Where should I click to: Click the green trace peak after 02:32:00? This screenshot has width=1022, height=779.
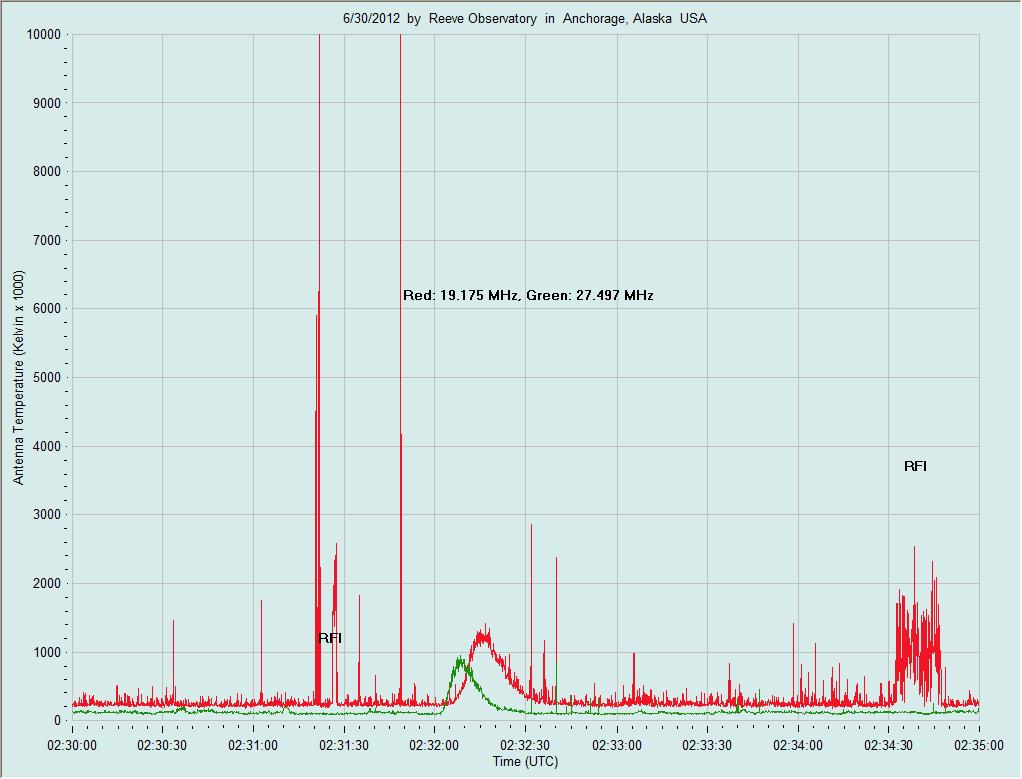coord(460,661)
